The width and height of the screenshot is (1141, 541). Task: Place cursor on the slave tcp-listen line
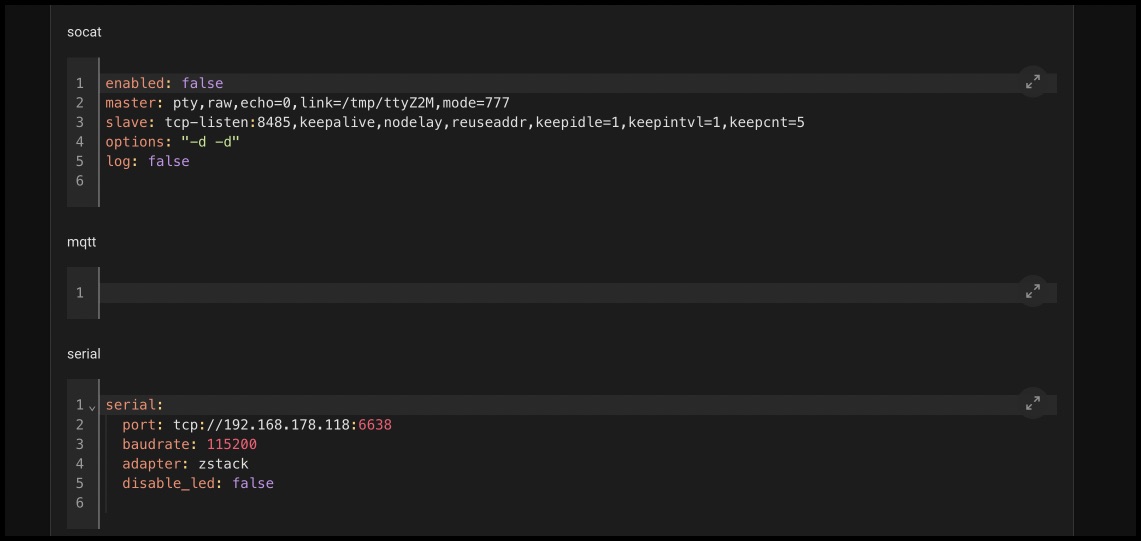[x=455, y=122]
